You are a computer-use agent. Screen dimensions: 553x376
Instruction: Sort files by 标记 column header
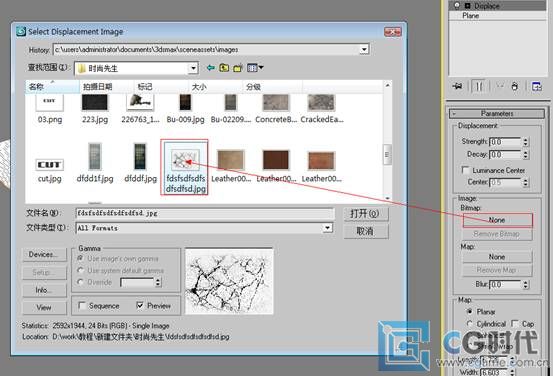[x=161, y=86]
